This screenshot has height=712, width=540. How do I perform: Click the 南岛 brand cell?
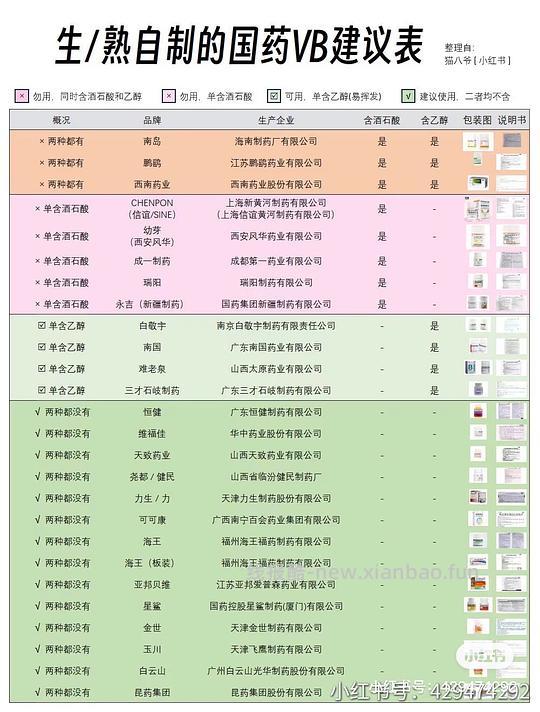(x=152, y=142)
